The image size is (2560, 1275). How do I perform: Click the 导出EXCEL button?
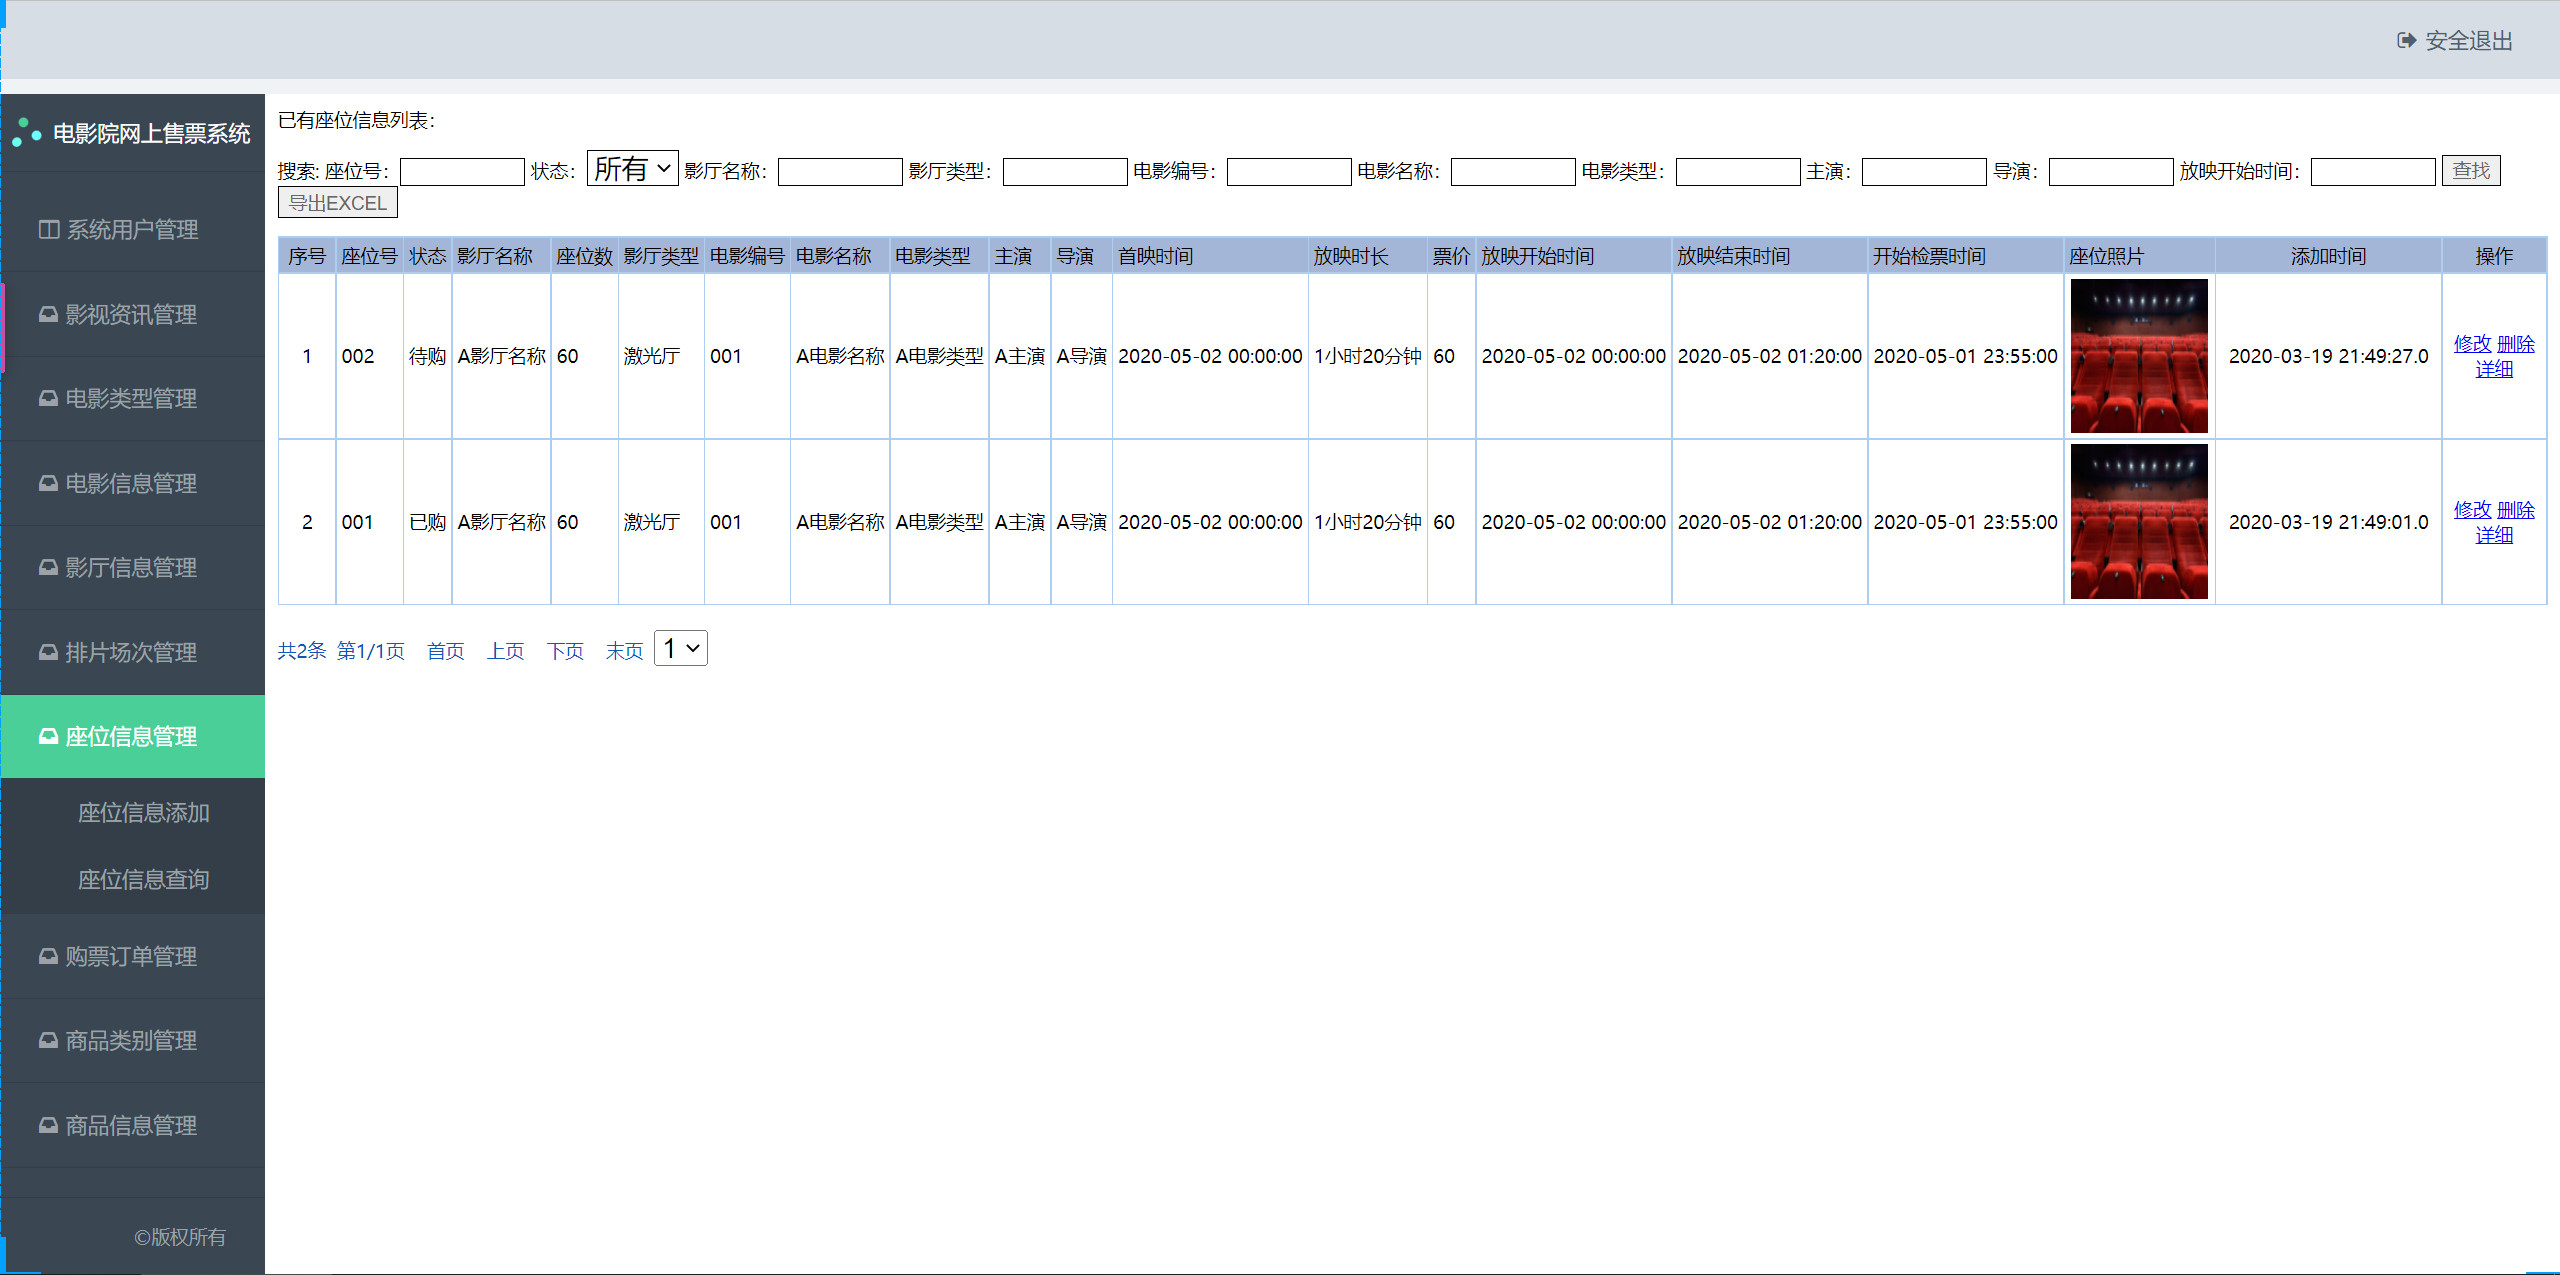[x=337, y=203]
